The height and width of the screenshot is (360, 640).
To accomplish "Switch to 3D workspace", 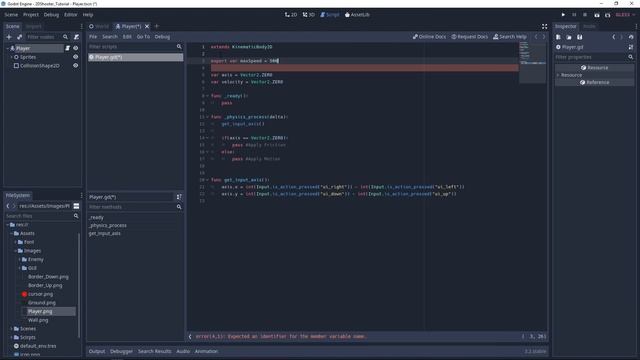I will (x=309, y=15).
